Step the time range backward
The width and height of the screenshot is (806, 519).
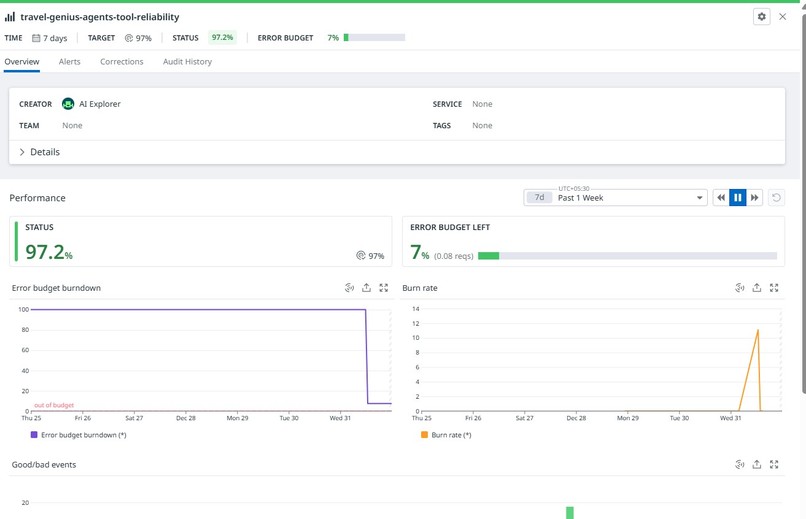[721, 198]
